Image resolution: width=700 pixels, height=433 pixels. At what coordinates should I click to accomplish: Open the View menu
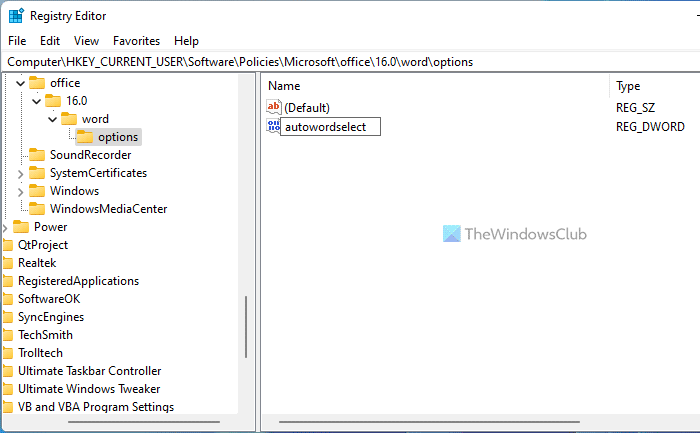click(86, 41)
